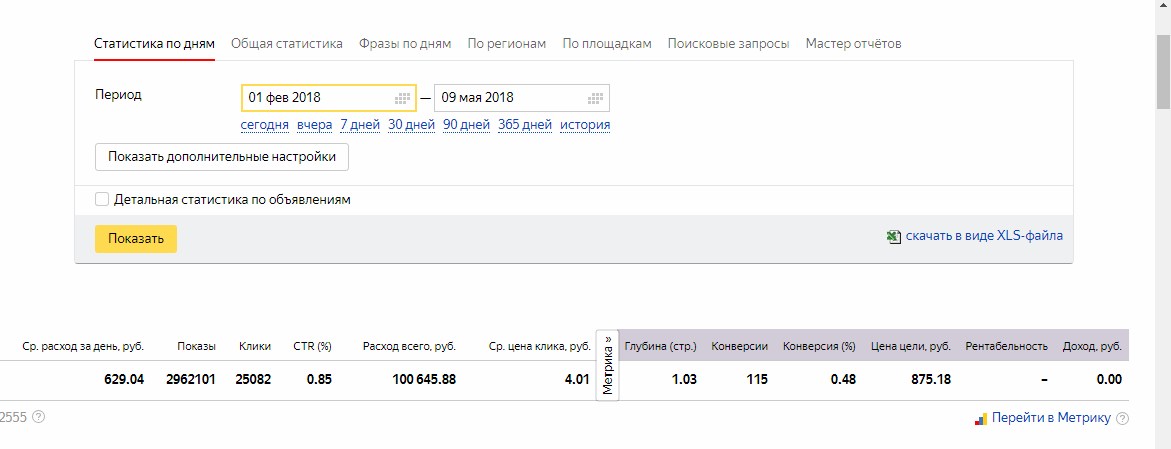Click the Рентабельность column header
The height and width of the screenshot is (449, 1171).
pos(1007,347)
